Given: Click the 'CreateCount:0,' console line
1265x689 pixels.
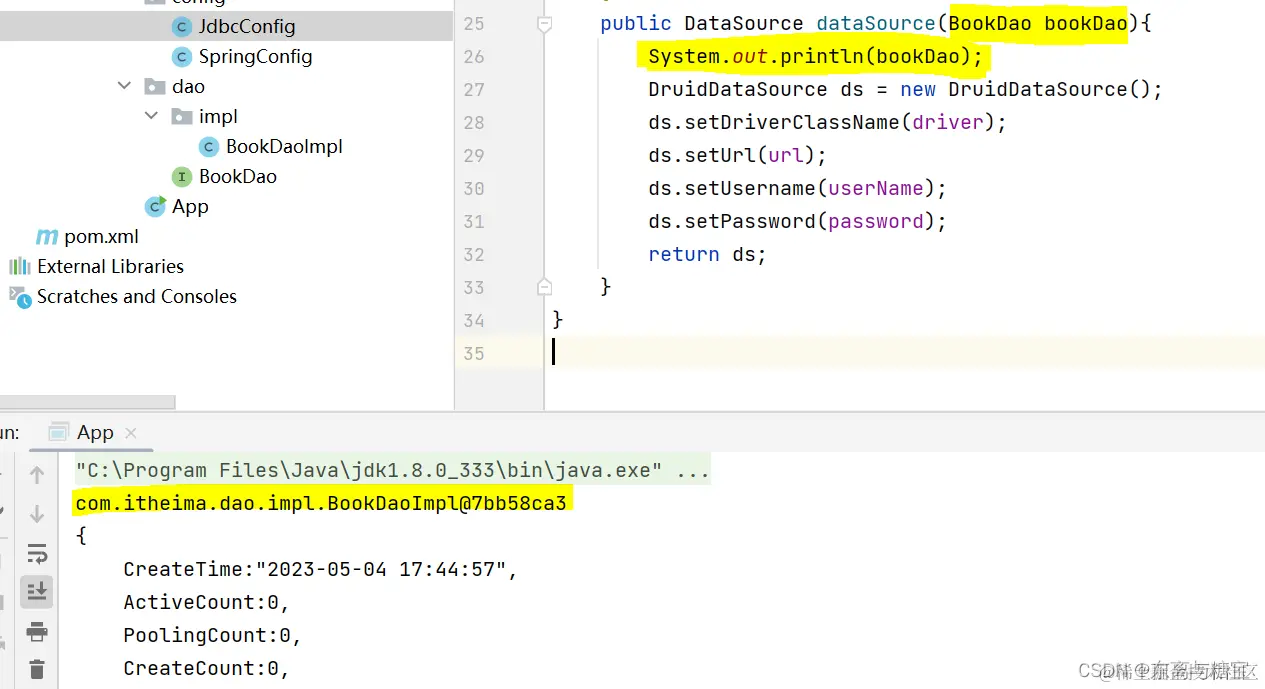Looking at the screenshot, I should (x=207, y=668).
